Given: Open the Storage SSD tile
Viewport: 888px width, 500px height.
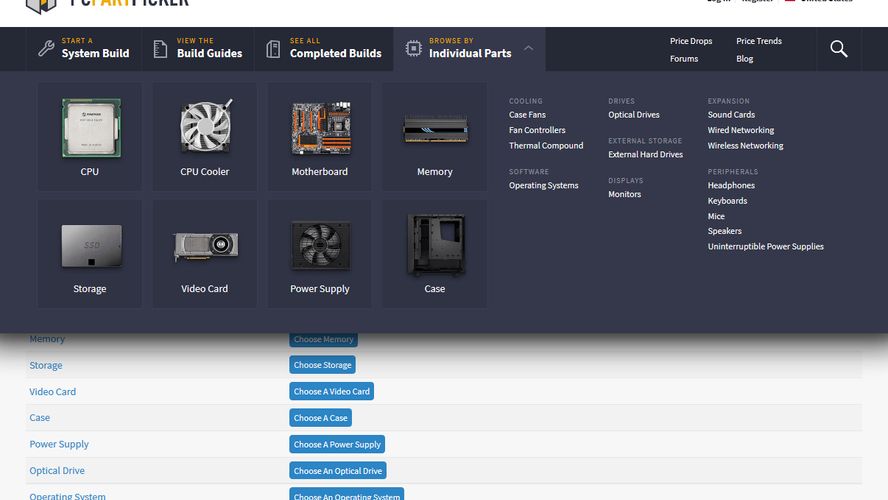Looking at the screenshot, I should pos(89,254).
